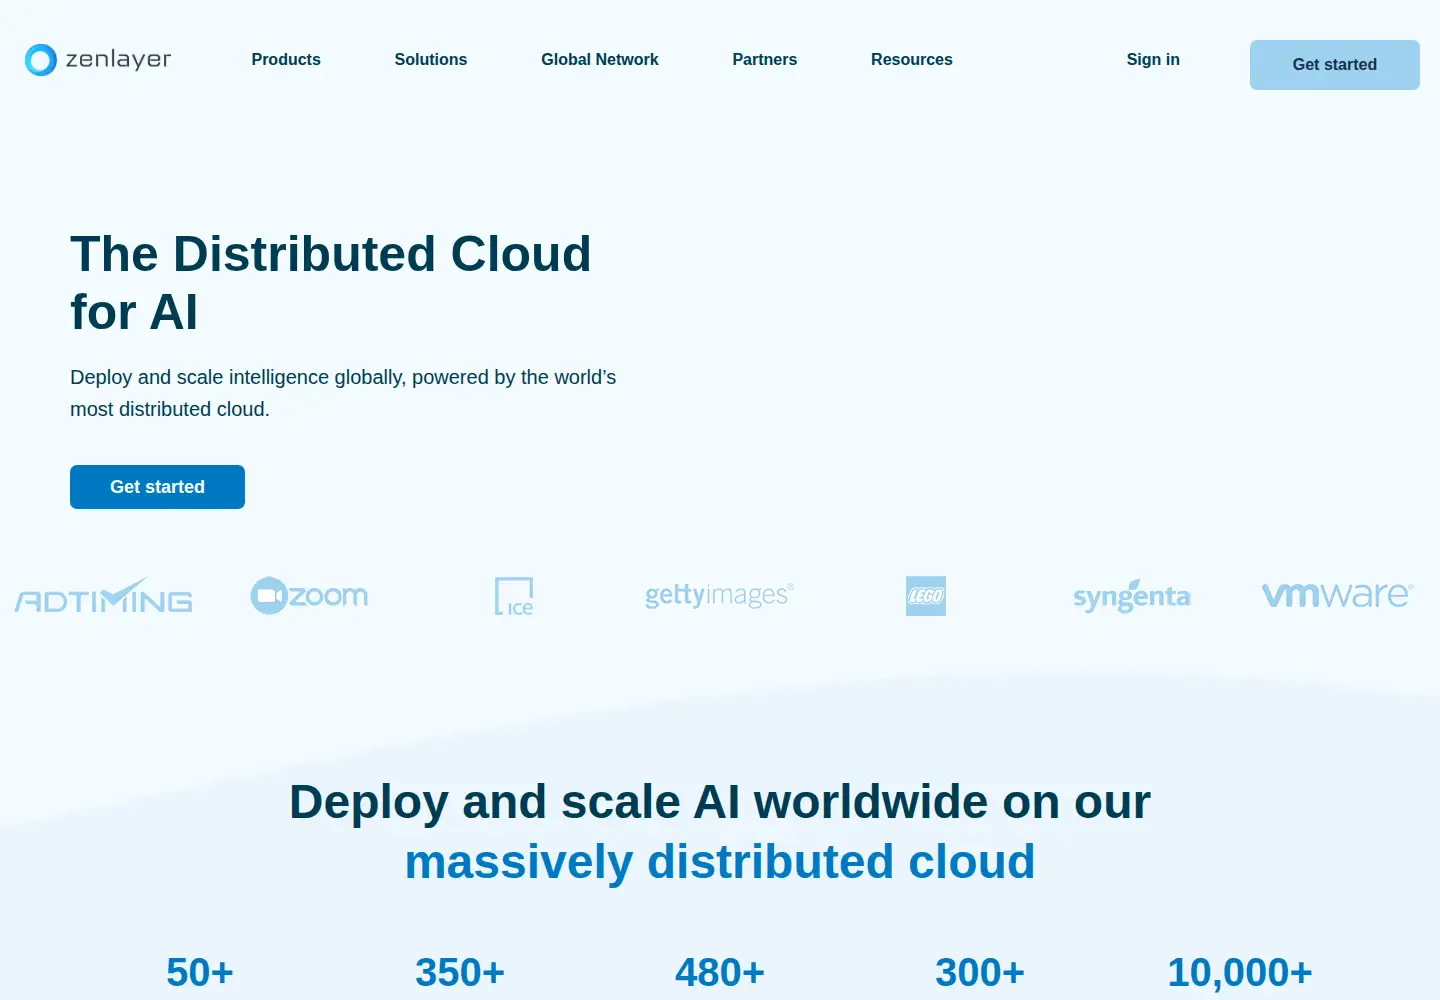This screenshot has height=1000, width=1440.
Task: Click the 'massively distributed cloud' heading text
Action: coord(720,862)
